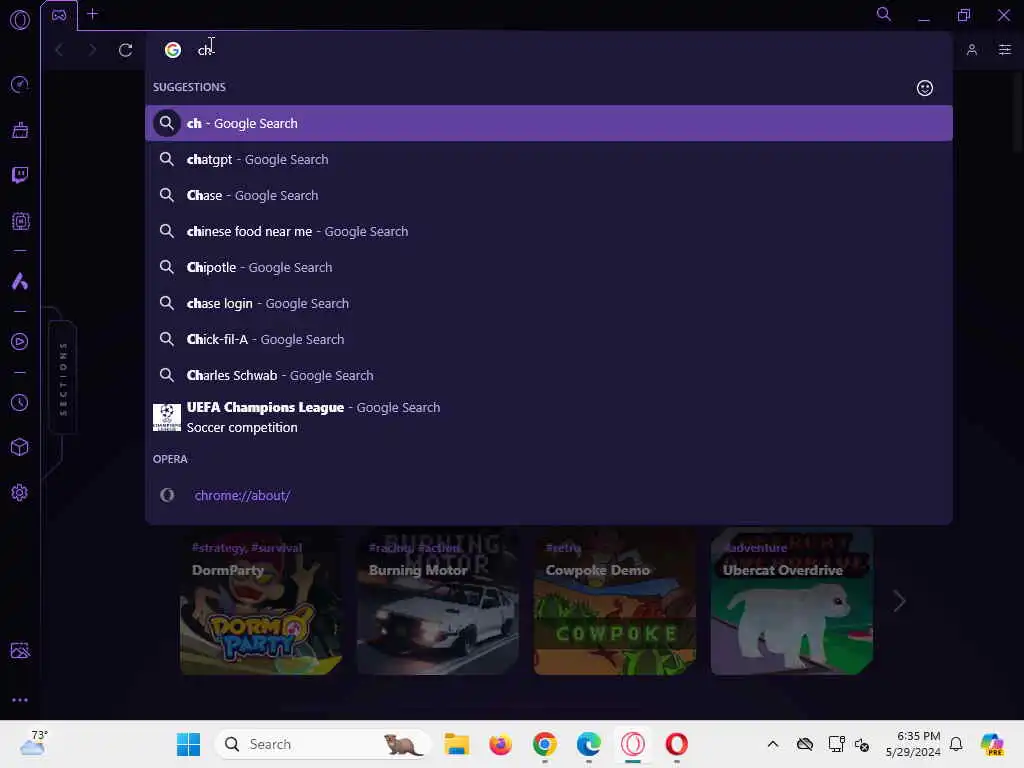Expand the vertical SECTIONS panel
Viewport: 1024px width, 768px height.
click(x=63, y=378)
